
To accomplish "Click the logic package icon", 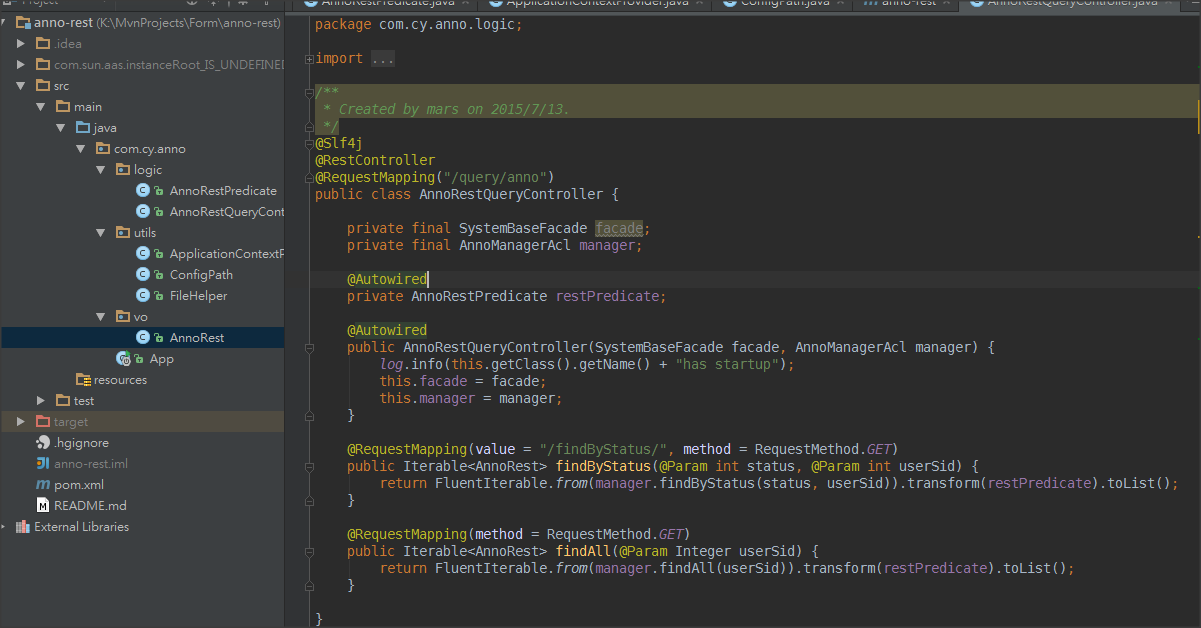I will click(123, 169).
